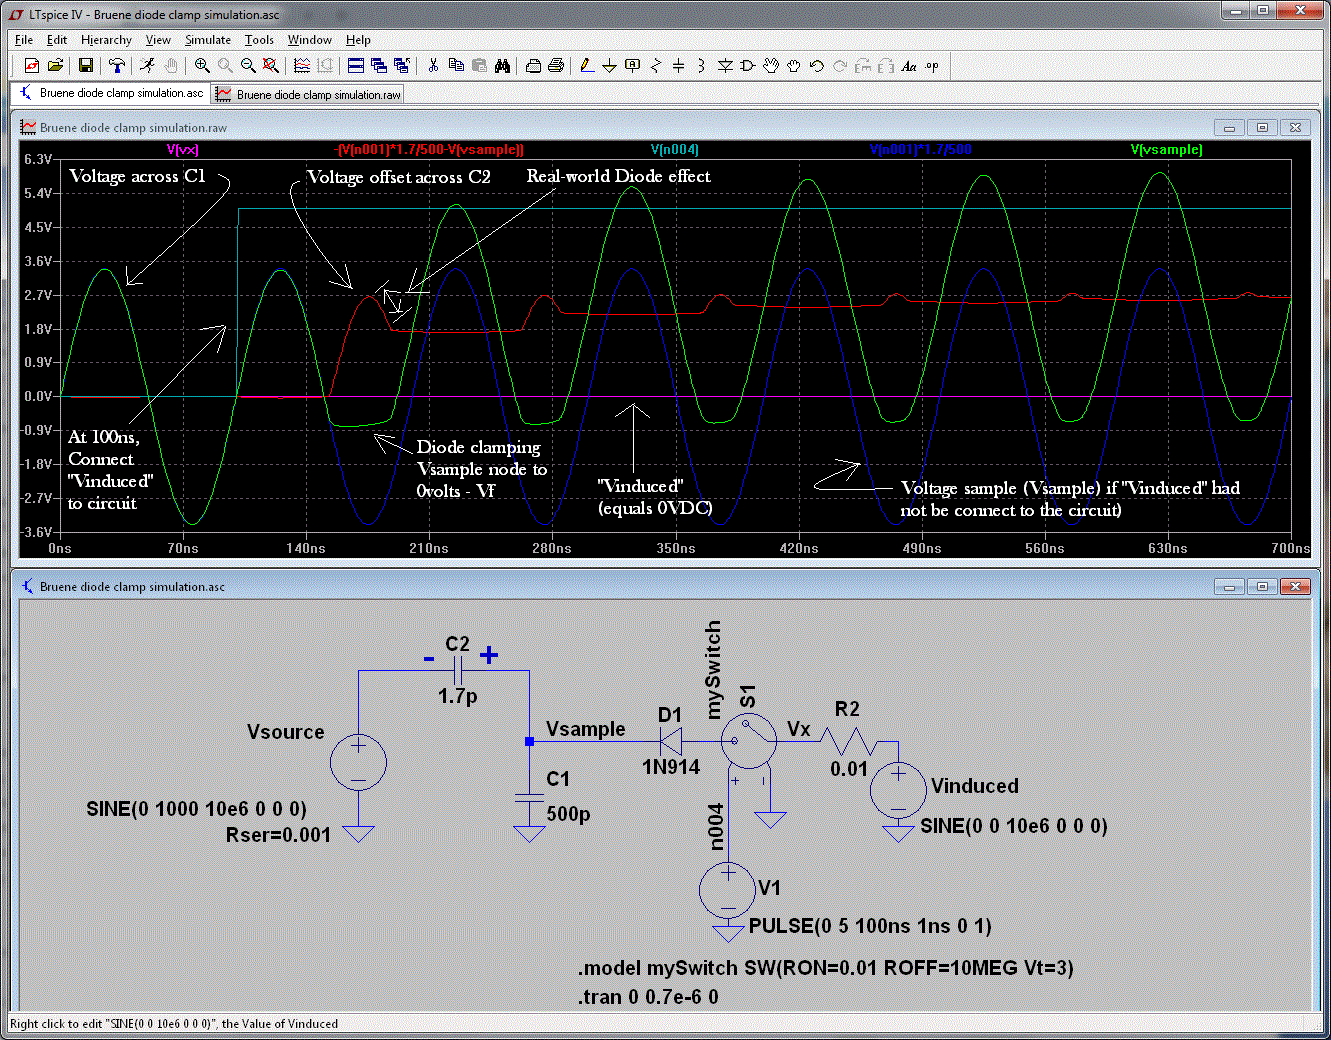Viewport: 1331px width, 1040px height.
Task: Click the V(vx) trace label
Action: (183, 150)
